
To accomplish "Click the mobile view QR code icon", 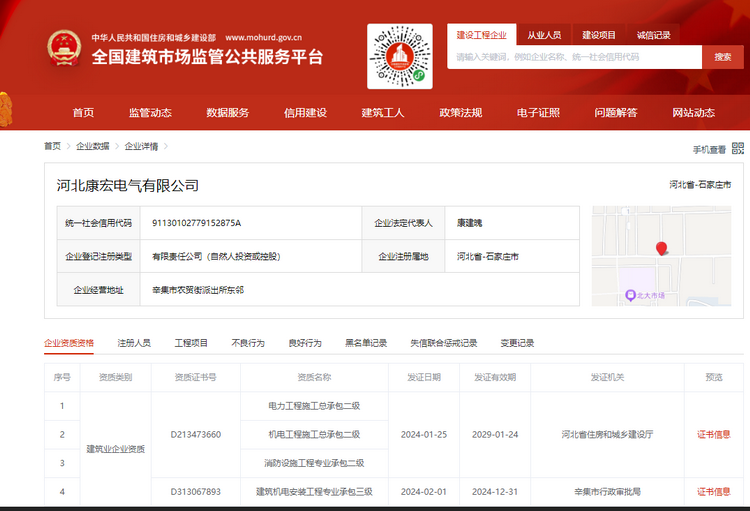I will click(x=738, y=148).
